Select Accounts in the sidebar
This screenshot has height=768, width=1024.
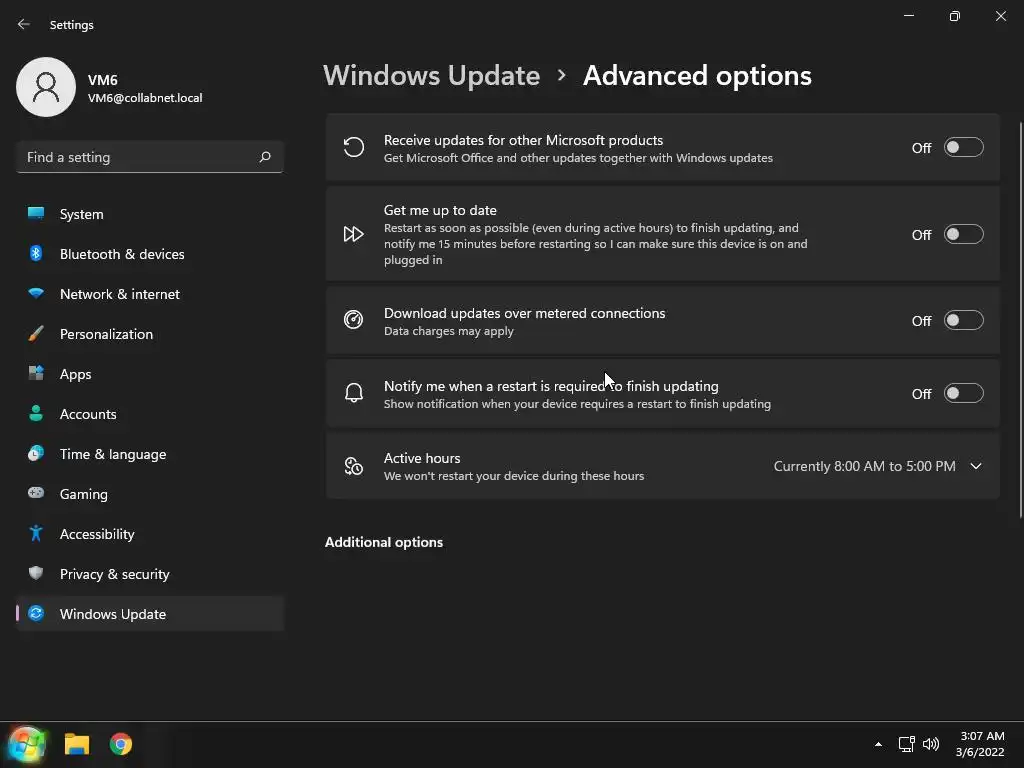coord(150,414)
